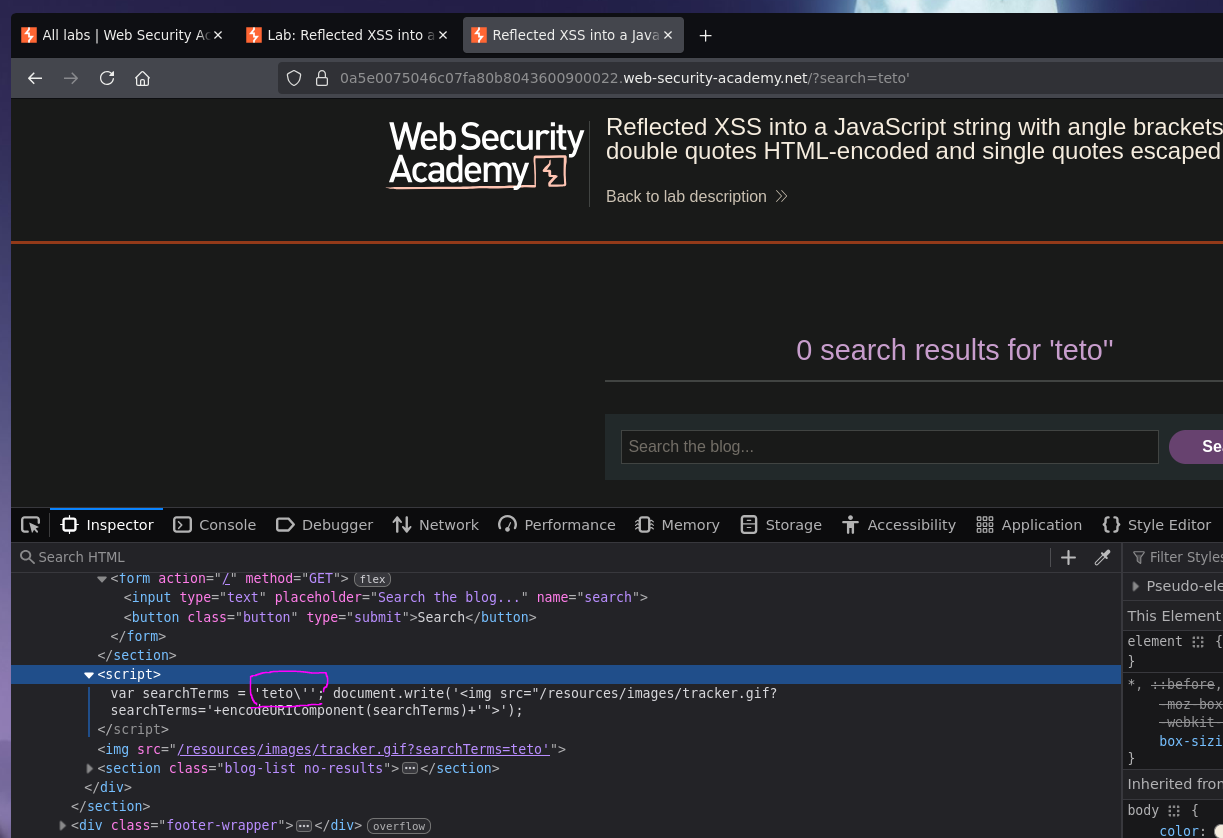Open the Application panel
This screenshot has height=838, width=1223.
[1029, 525]
